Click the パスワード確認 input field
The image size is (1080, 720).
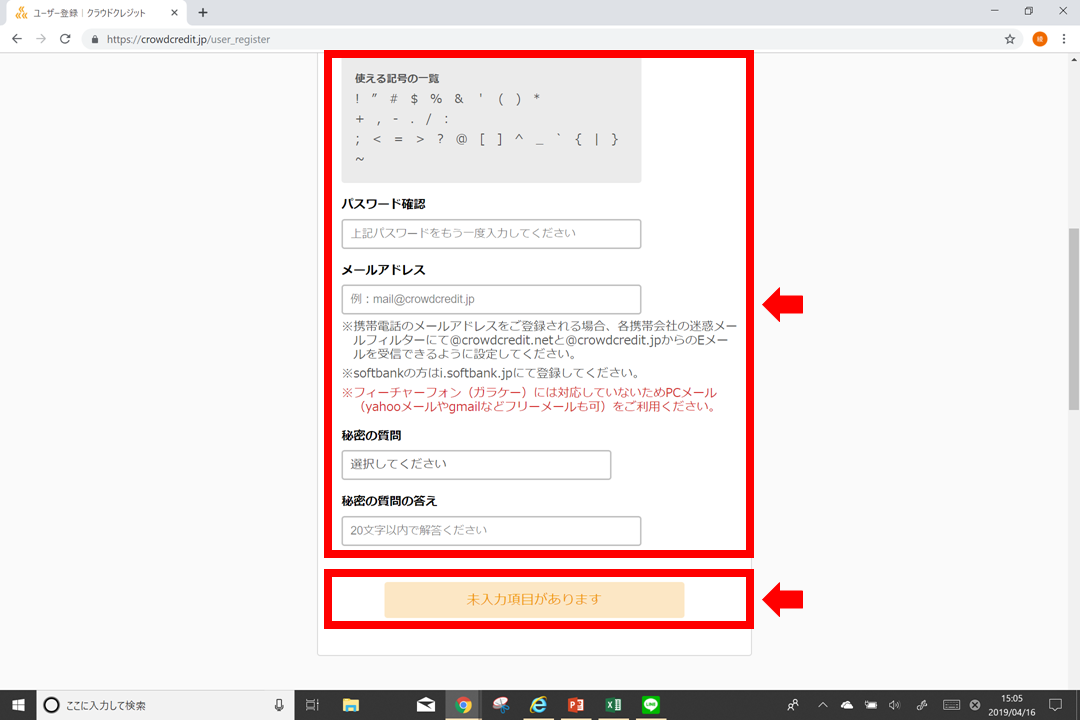(491, 234)
